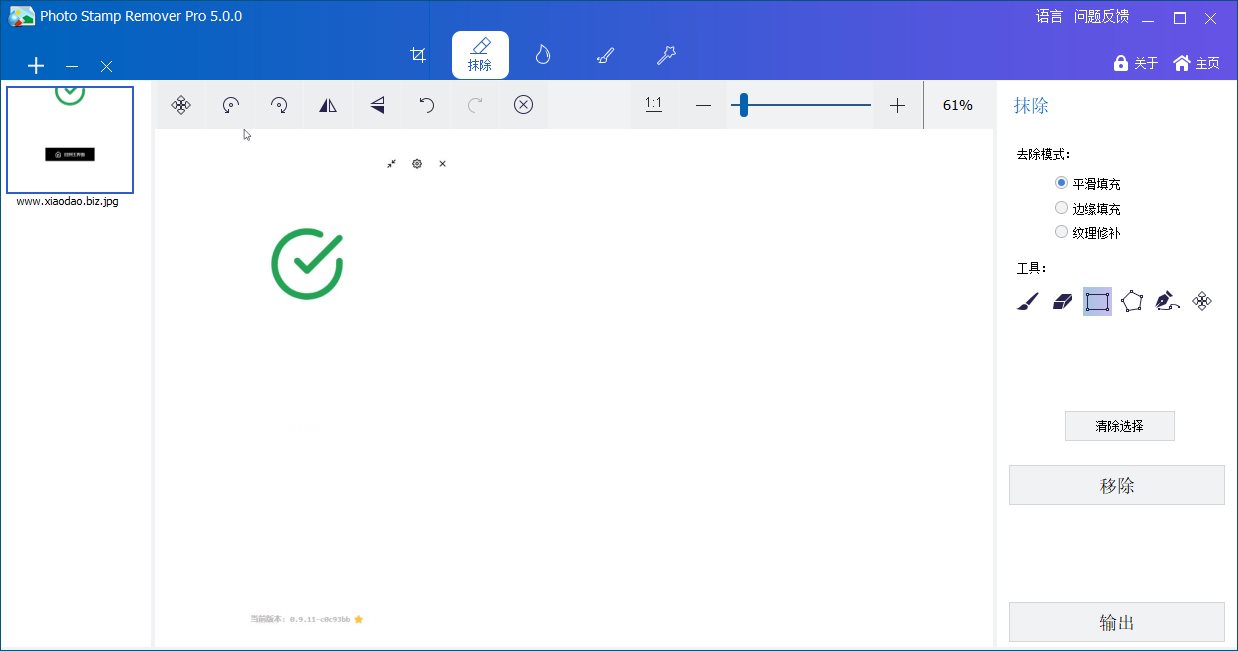
Task: Select the www.xiaodao.biz.jpg thumbnail
Action: coord(70,140)
